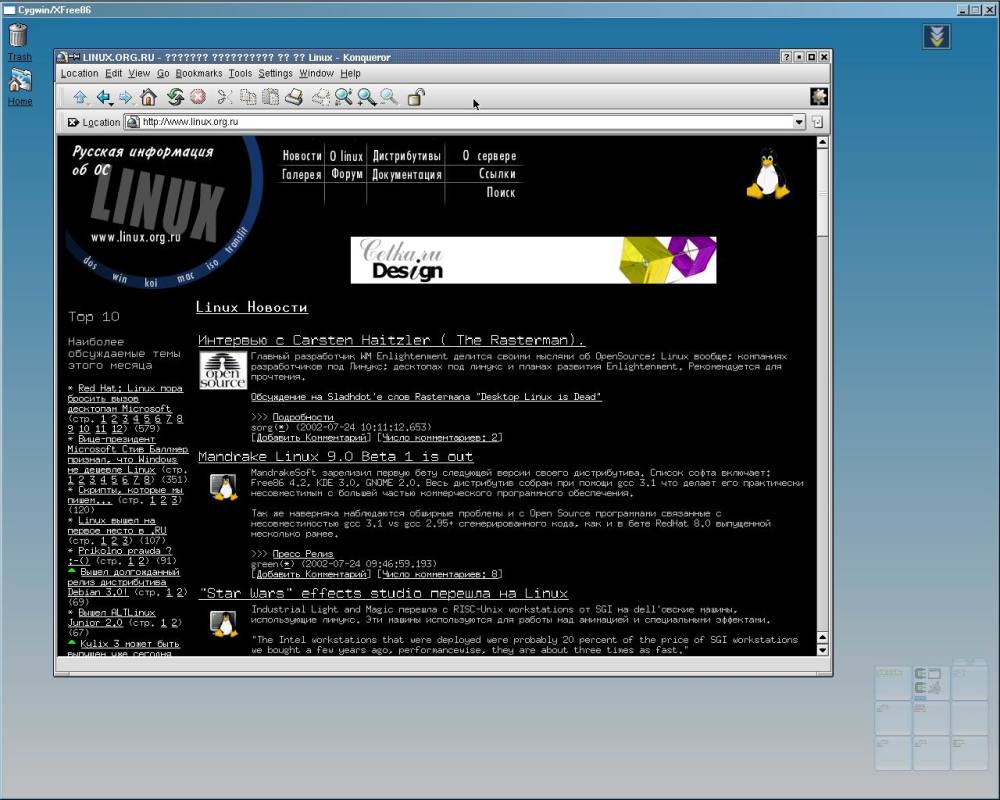Click the Linux Новости heading link
Screen dimensions: 1000x800
[x=251, y=307]
